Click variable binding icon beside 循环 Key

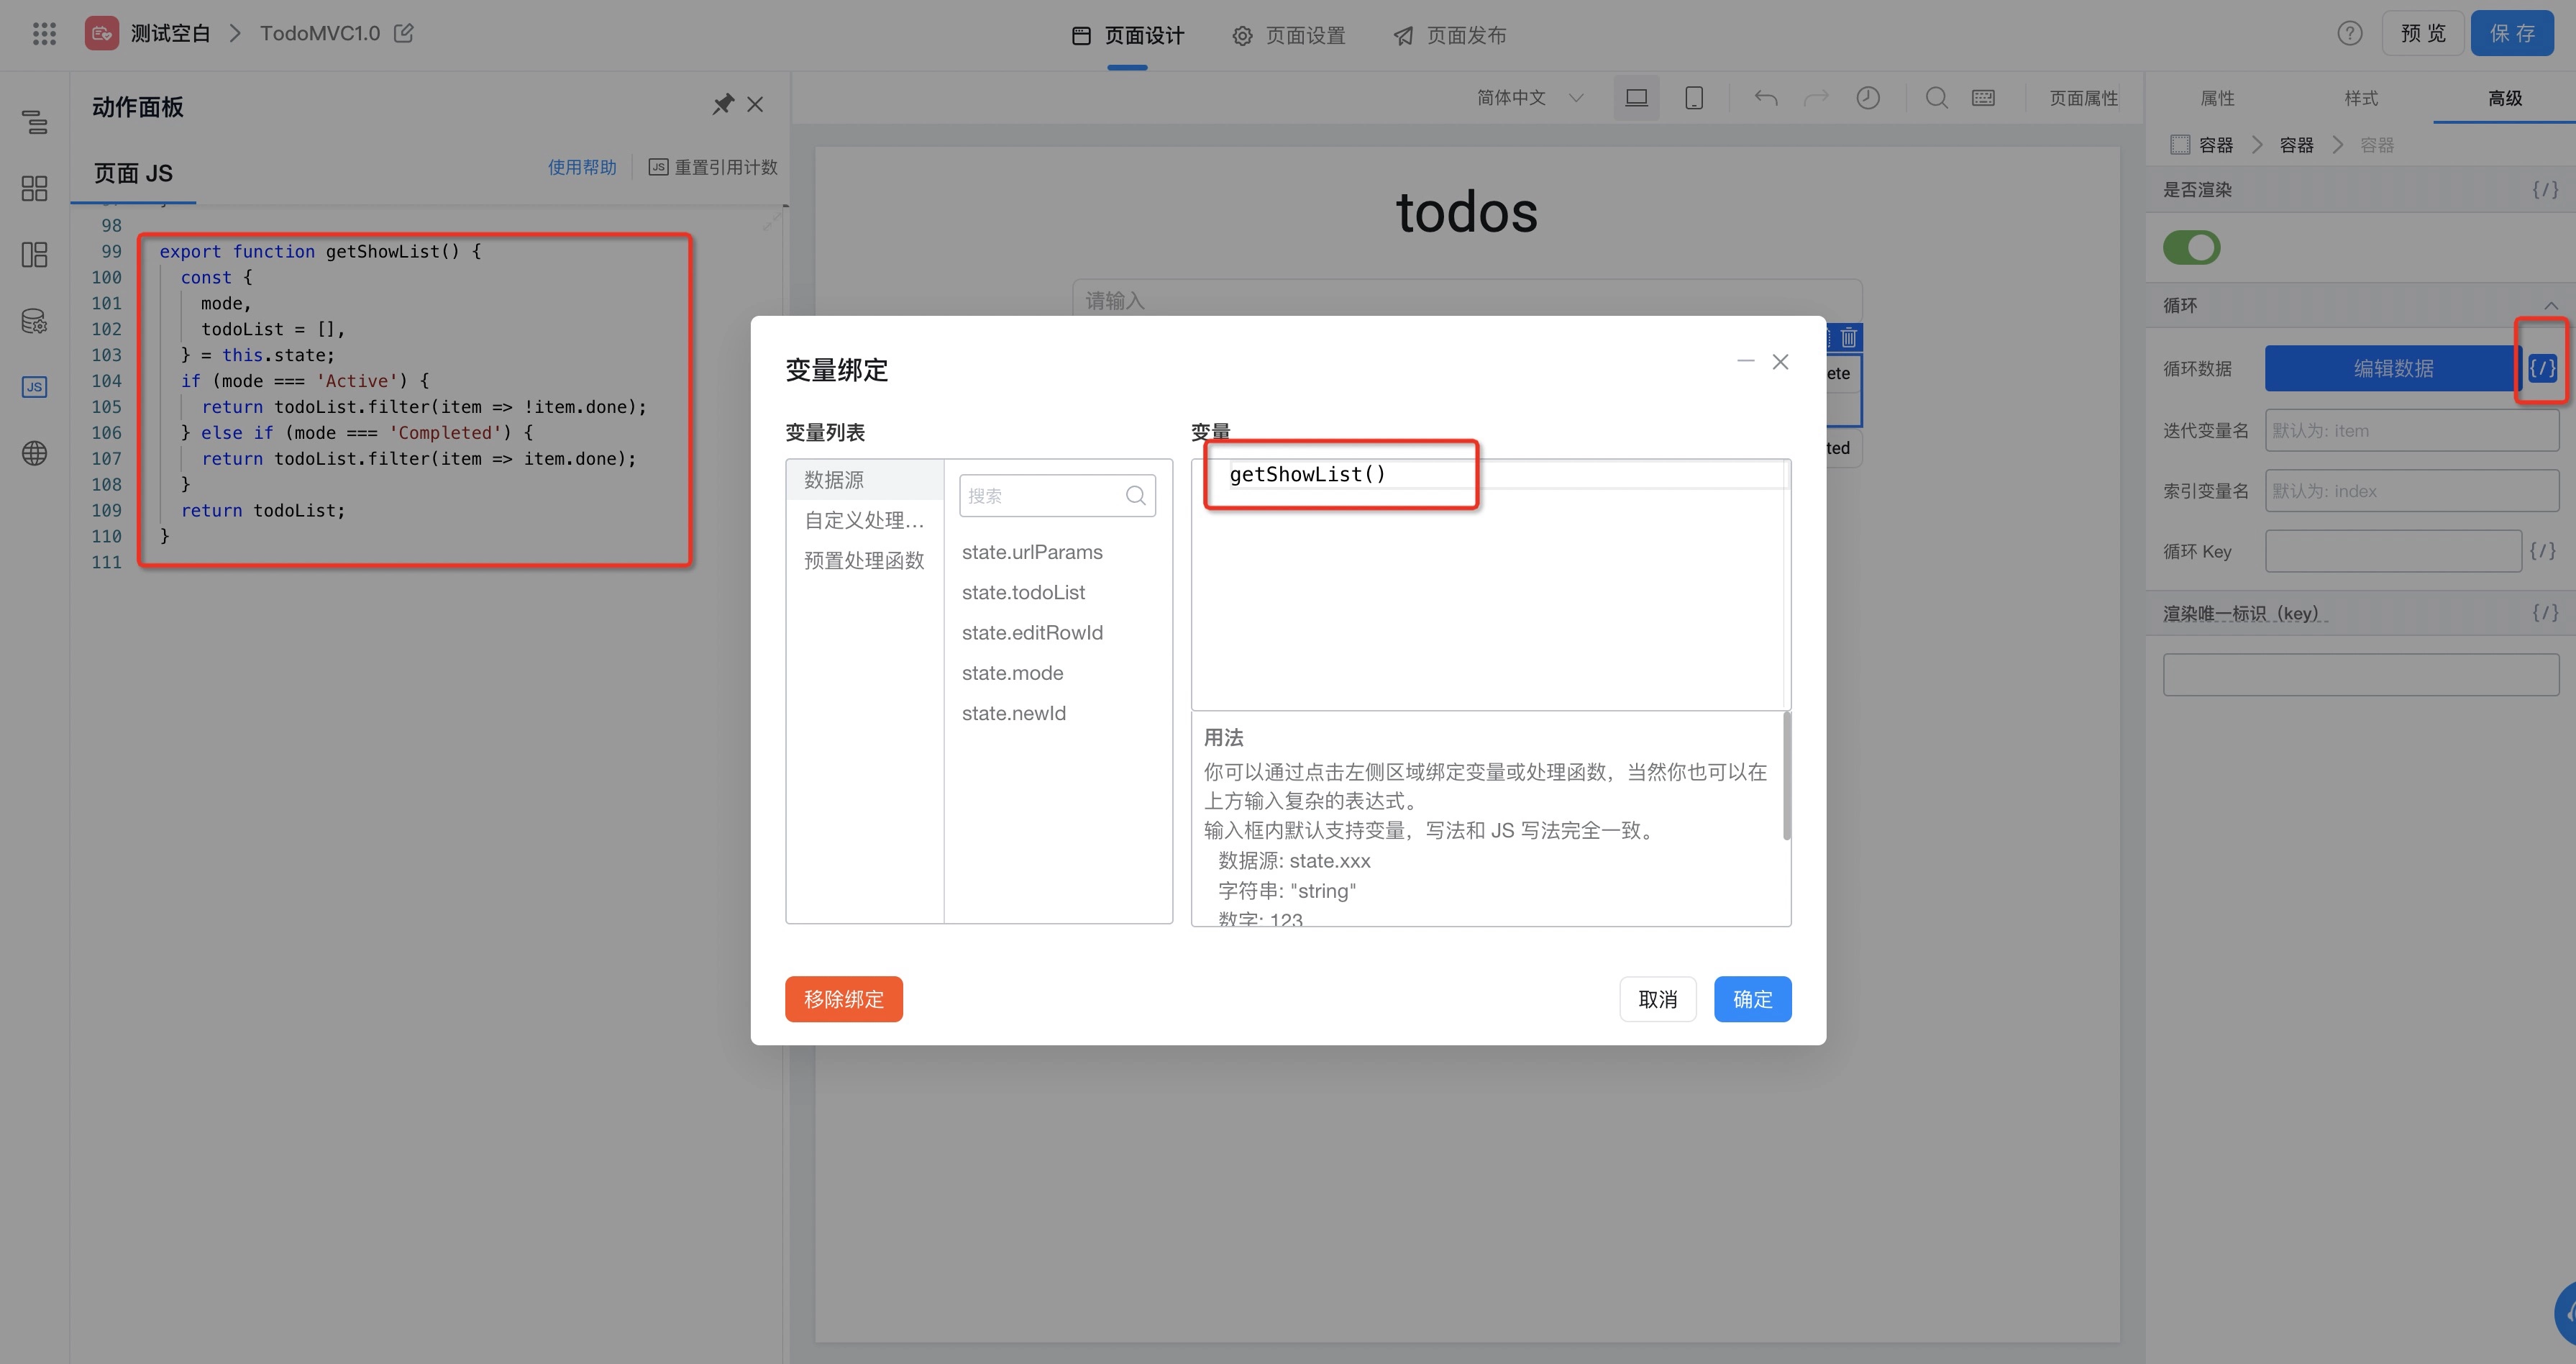click(2542, 551)
